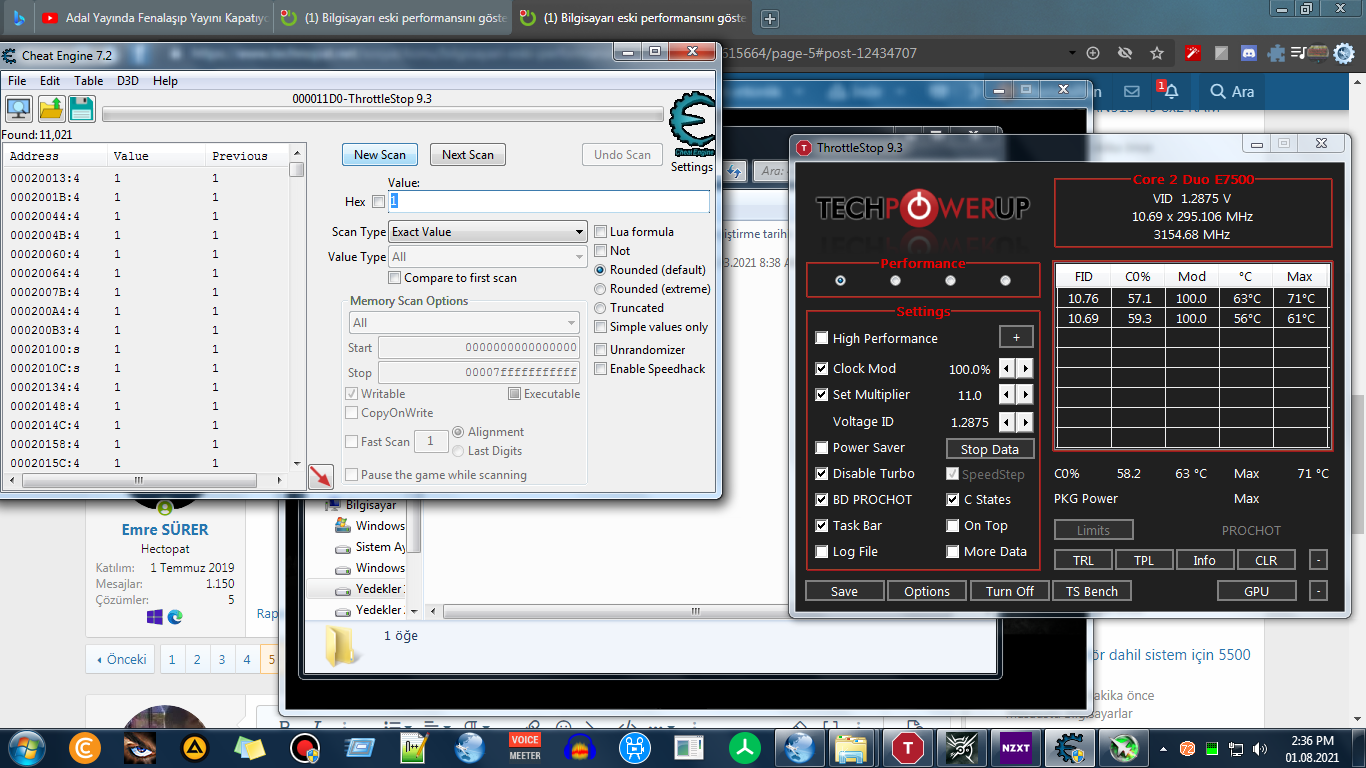This screenshot has height=768, width=1366.
Task: Open the Value Type dropdown
Action: [x=487, y=257]
